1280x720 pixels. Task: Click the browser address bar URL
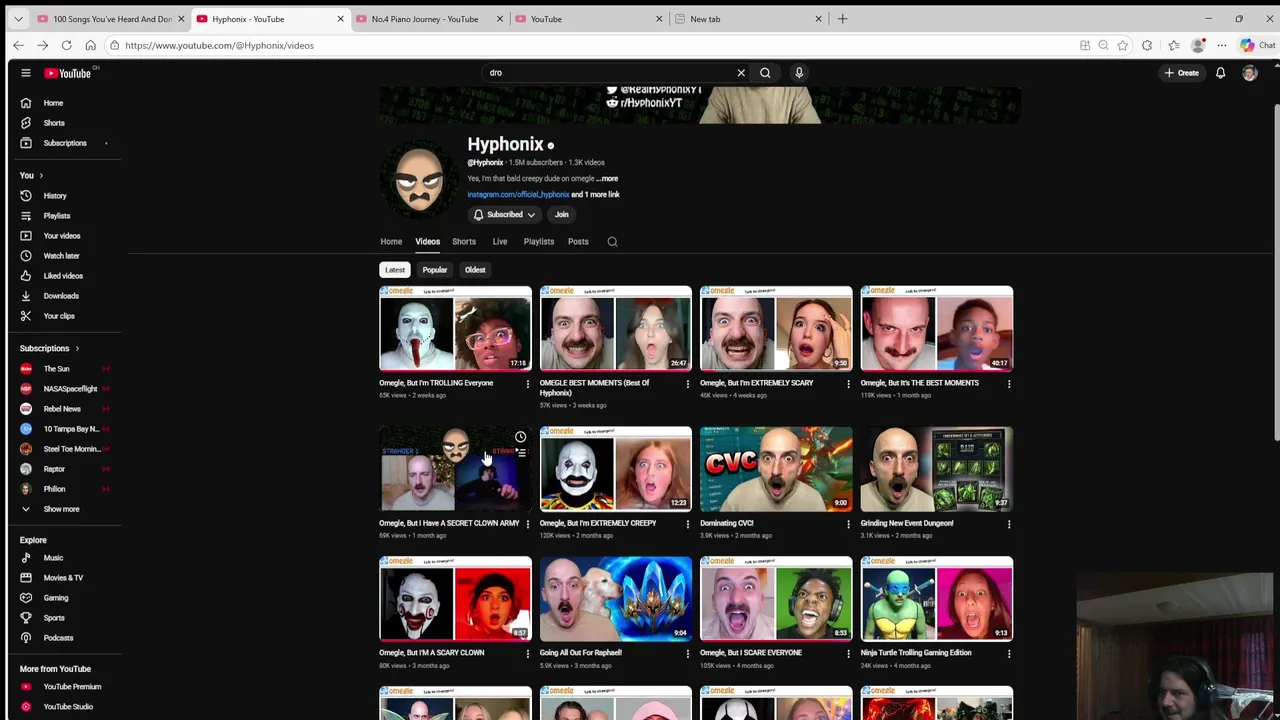pos(219,45)
